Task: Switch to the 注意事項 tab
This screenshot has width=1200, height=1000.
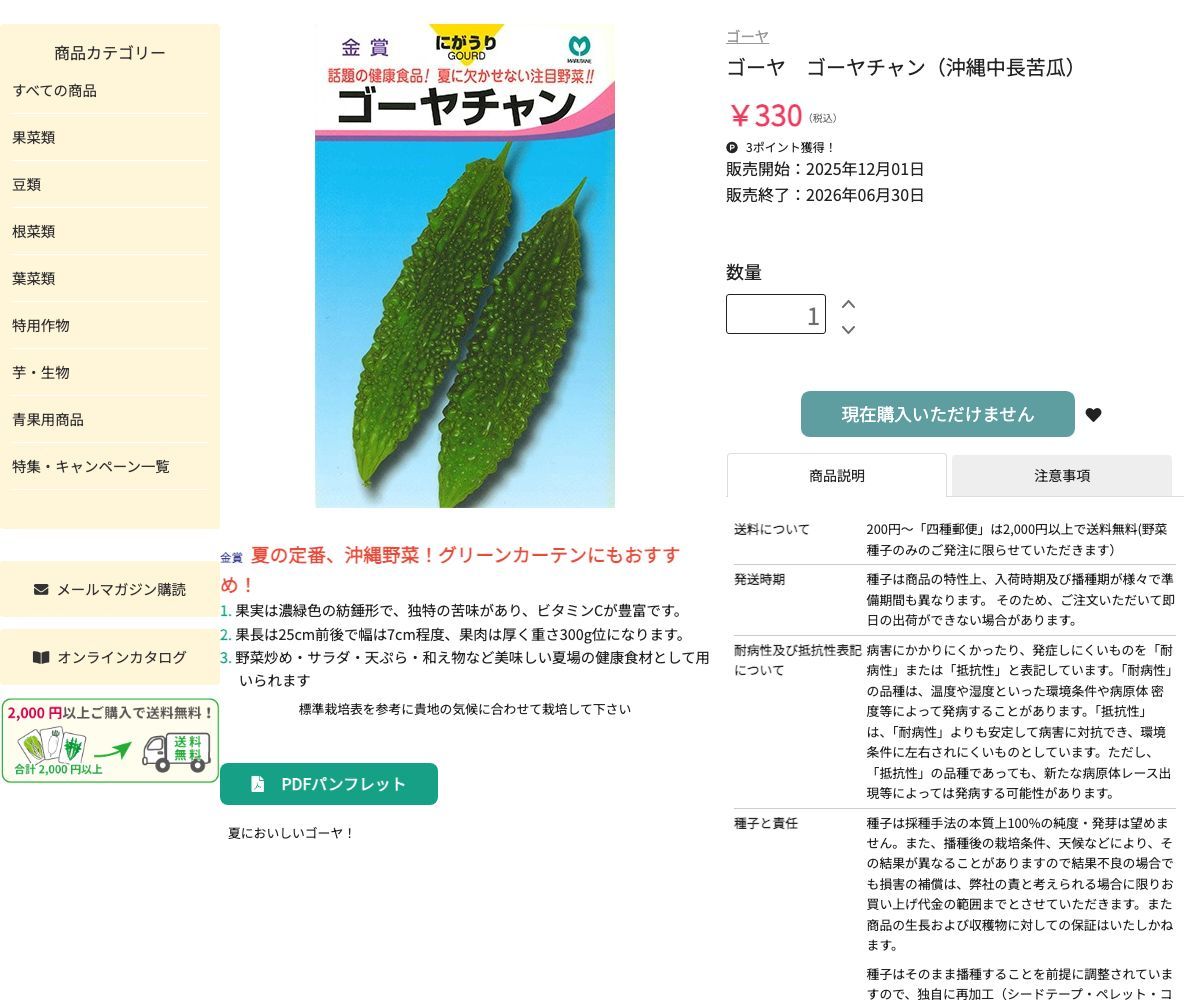Action: click(x=1061, y=476)
